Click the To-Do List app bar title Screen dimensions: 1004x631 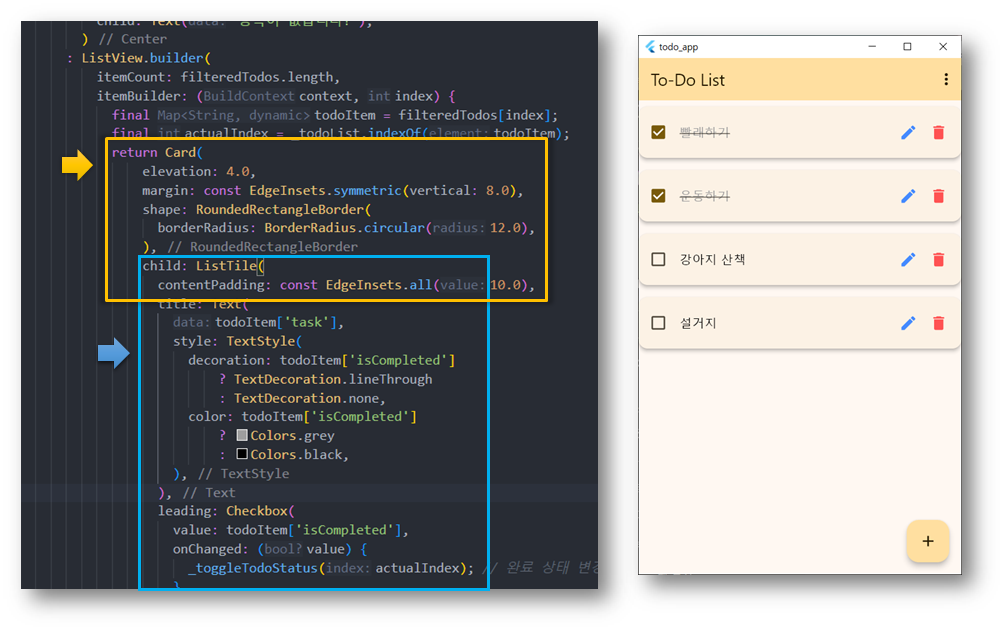pyautogui.click(x=688, y=80)
